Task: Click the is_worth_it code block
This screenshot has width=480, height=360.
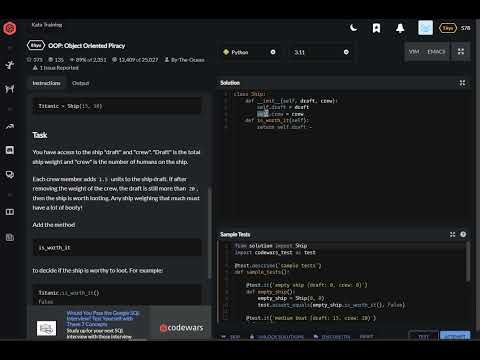Action: click(x=117, y=248)
